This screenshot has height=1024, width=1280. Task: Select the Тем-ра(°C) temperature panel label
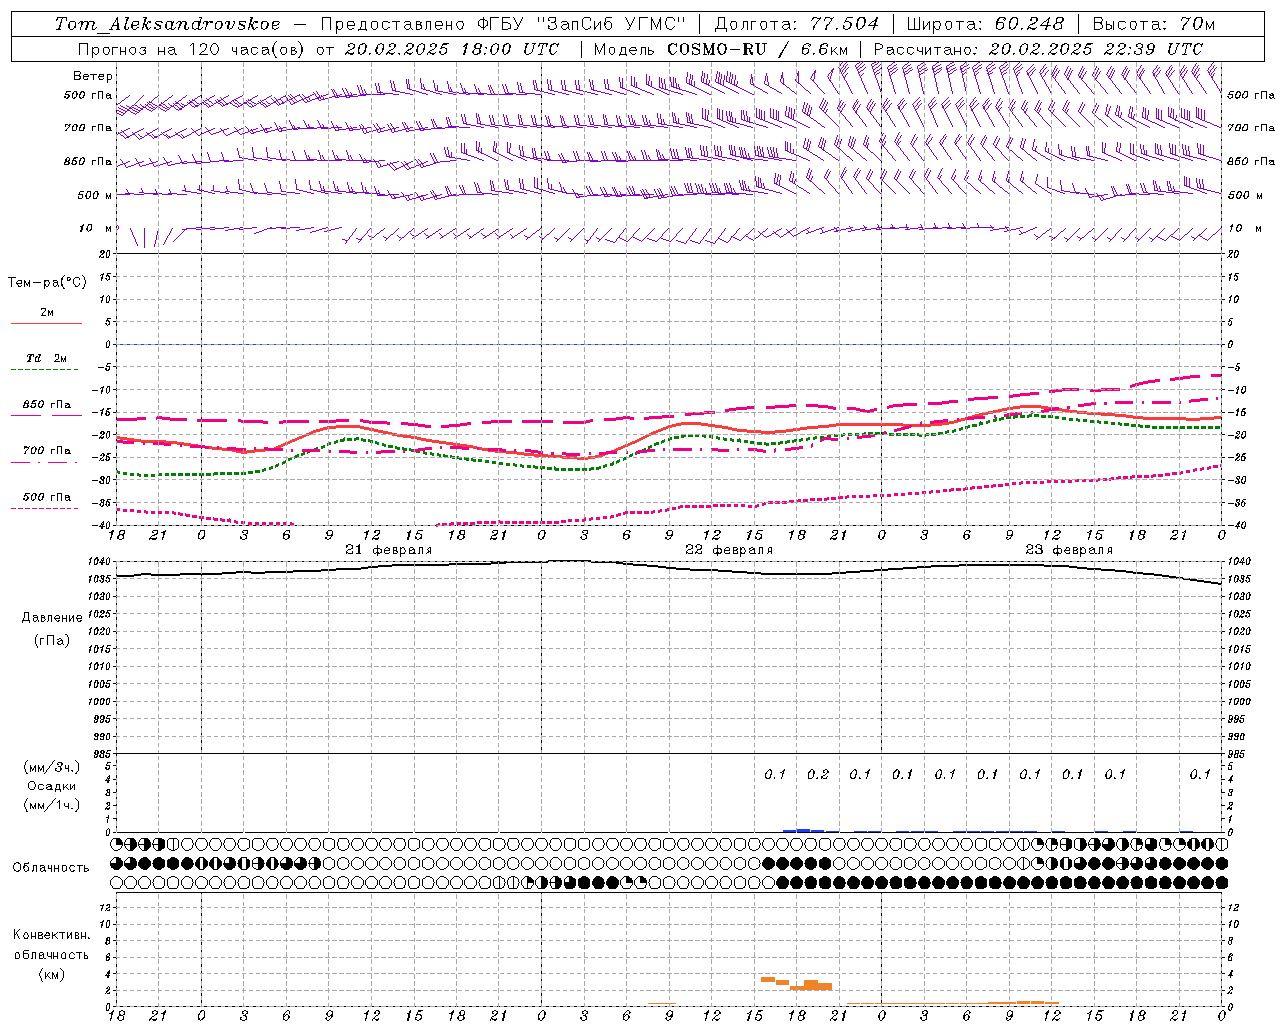coord(47,283)
